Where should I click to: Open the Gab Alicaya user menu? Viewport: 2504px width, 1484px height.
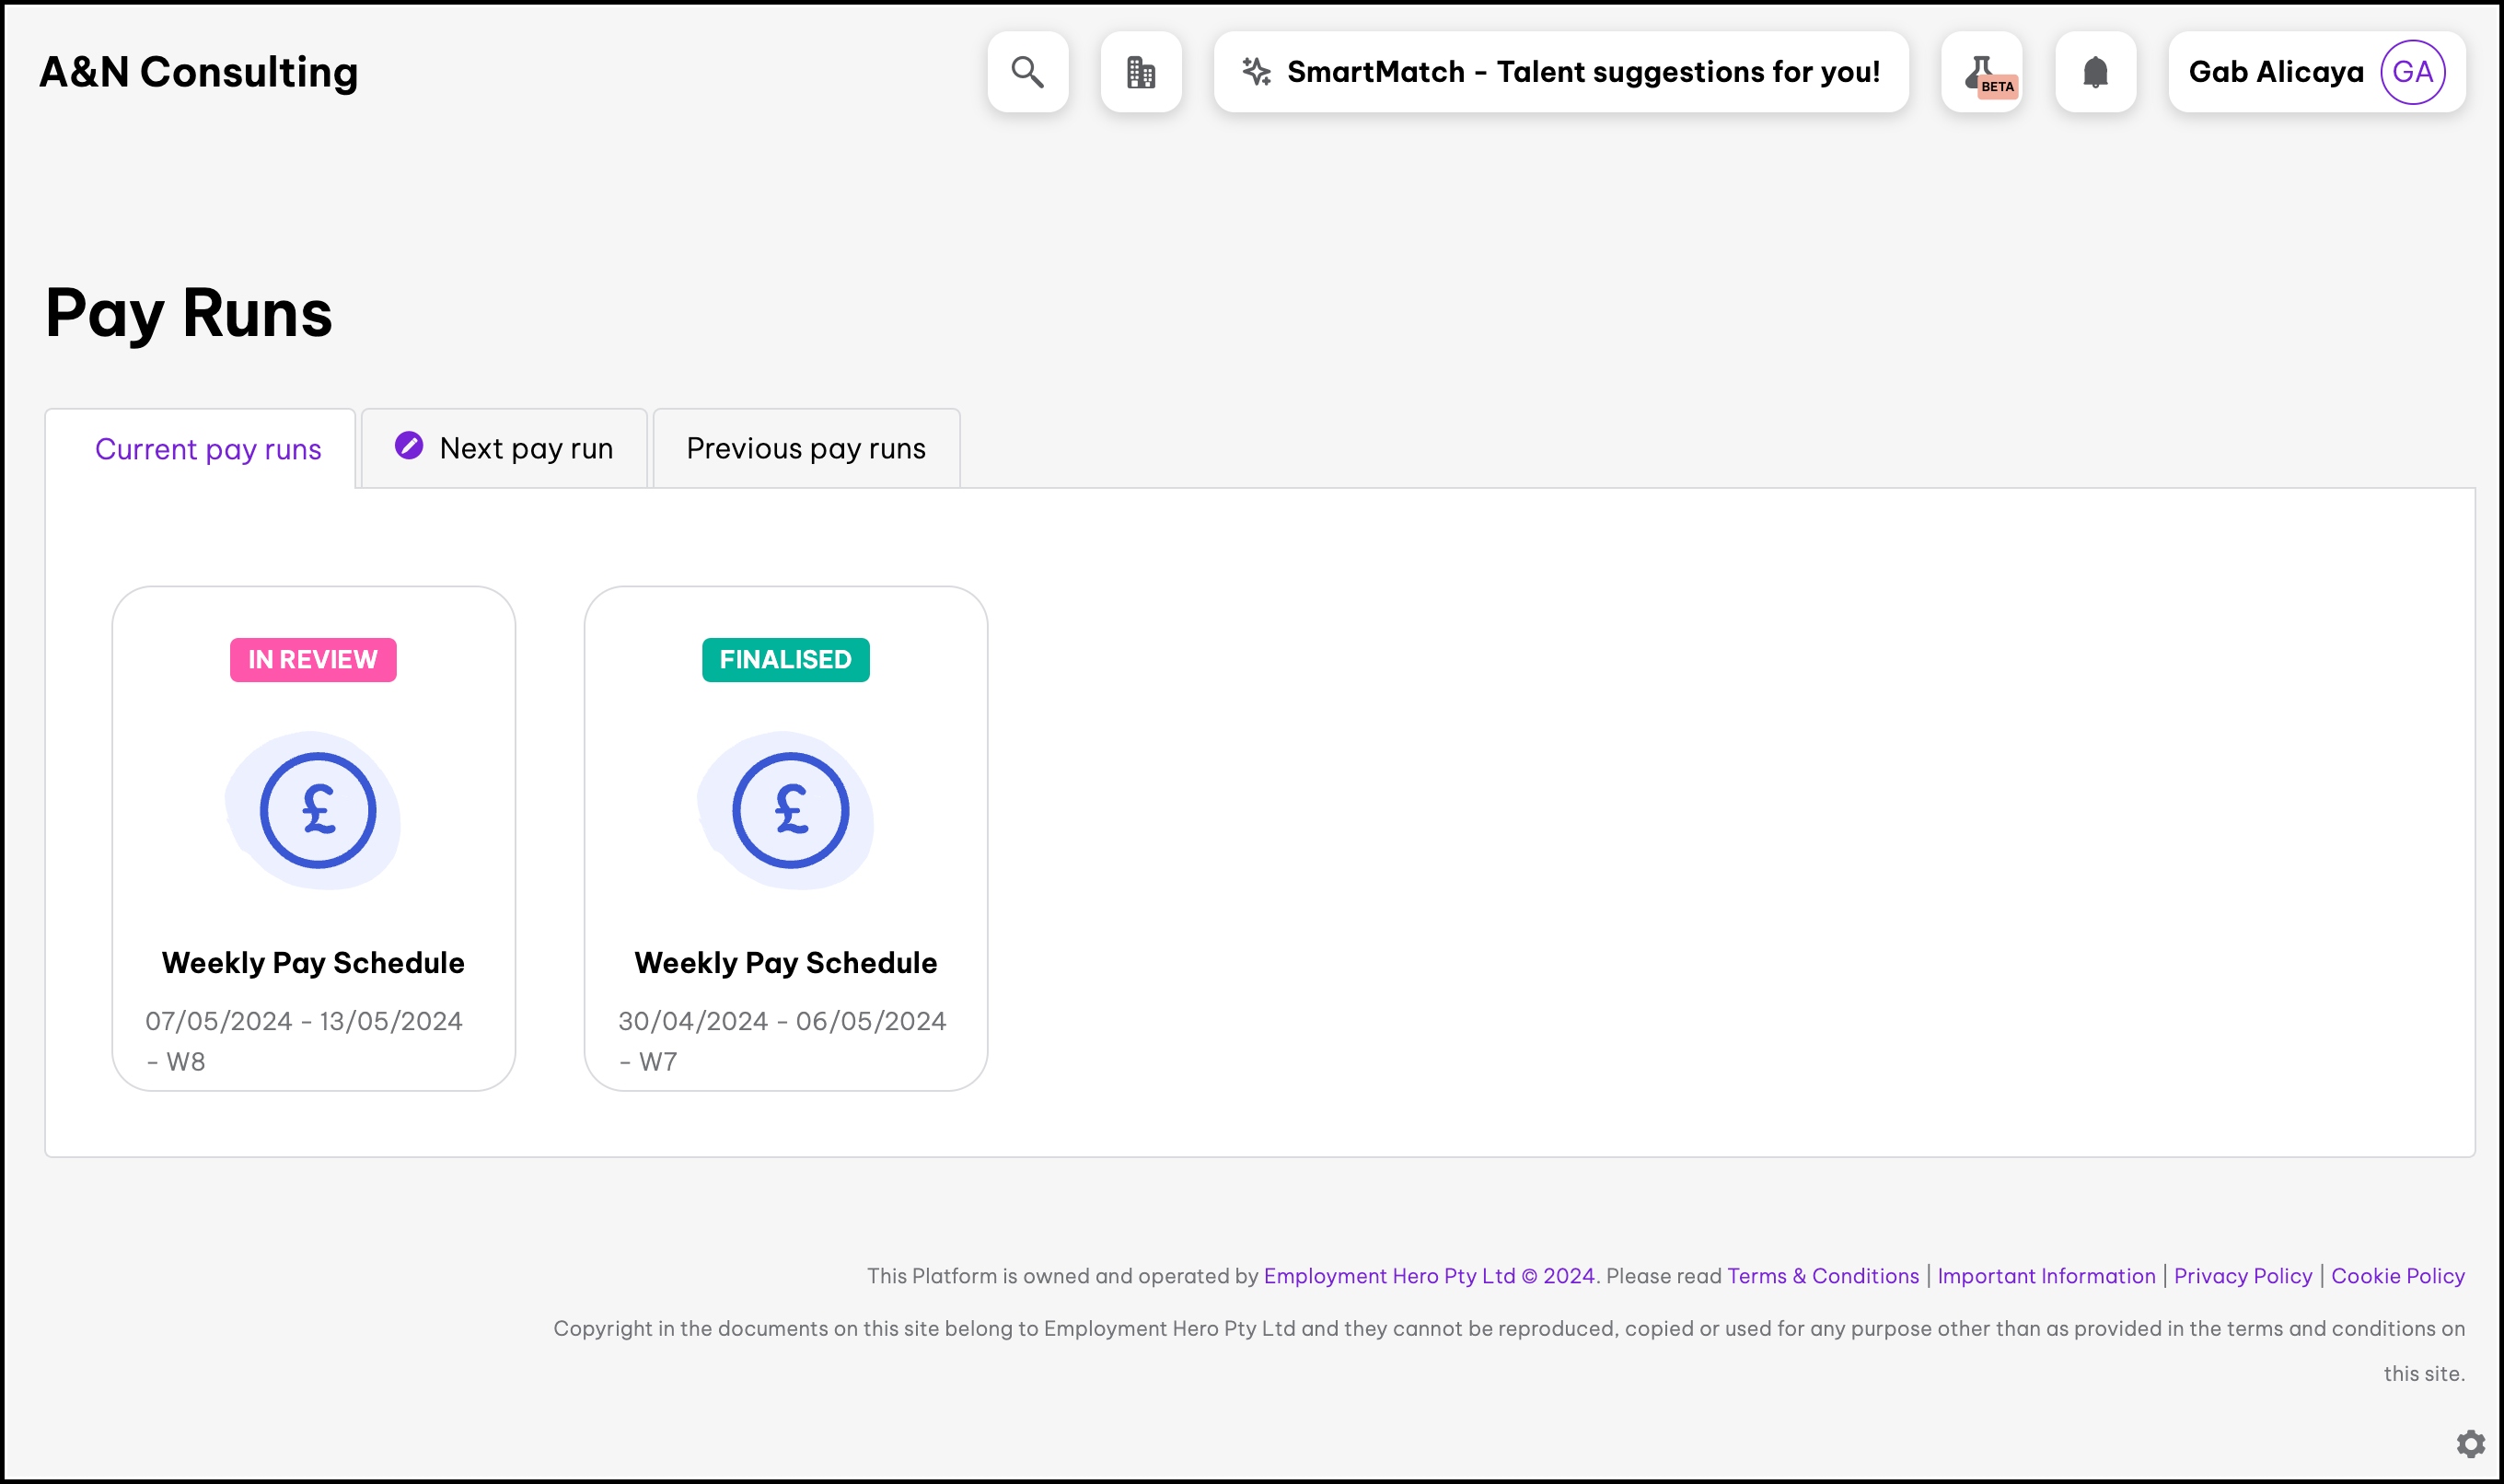pos(2275,72)
